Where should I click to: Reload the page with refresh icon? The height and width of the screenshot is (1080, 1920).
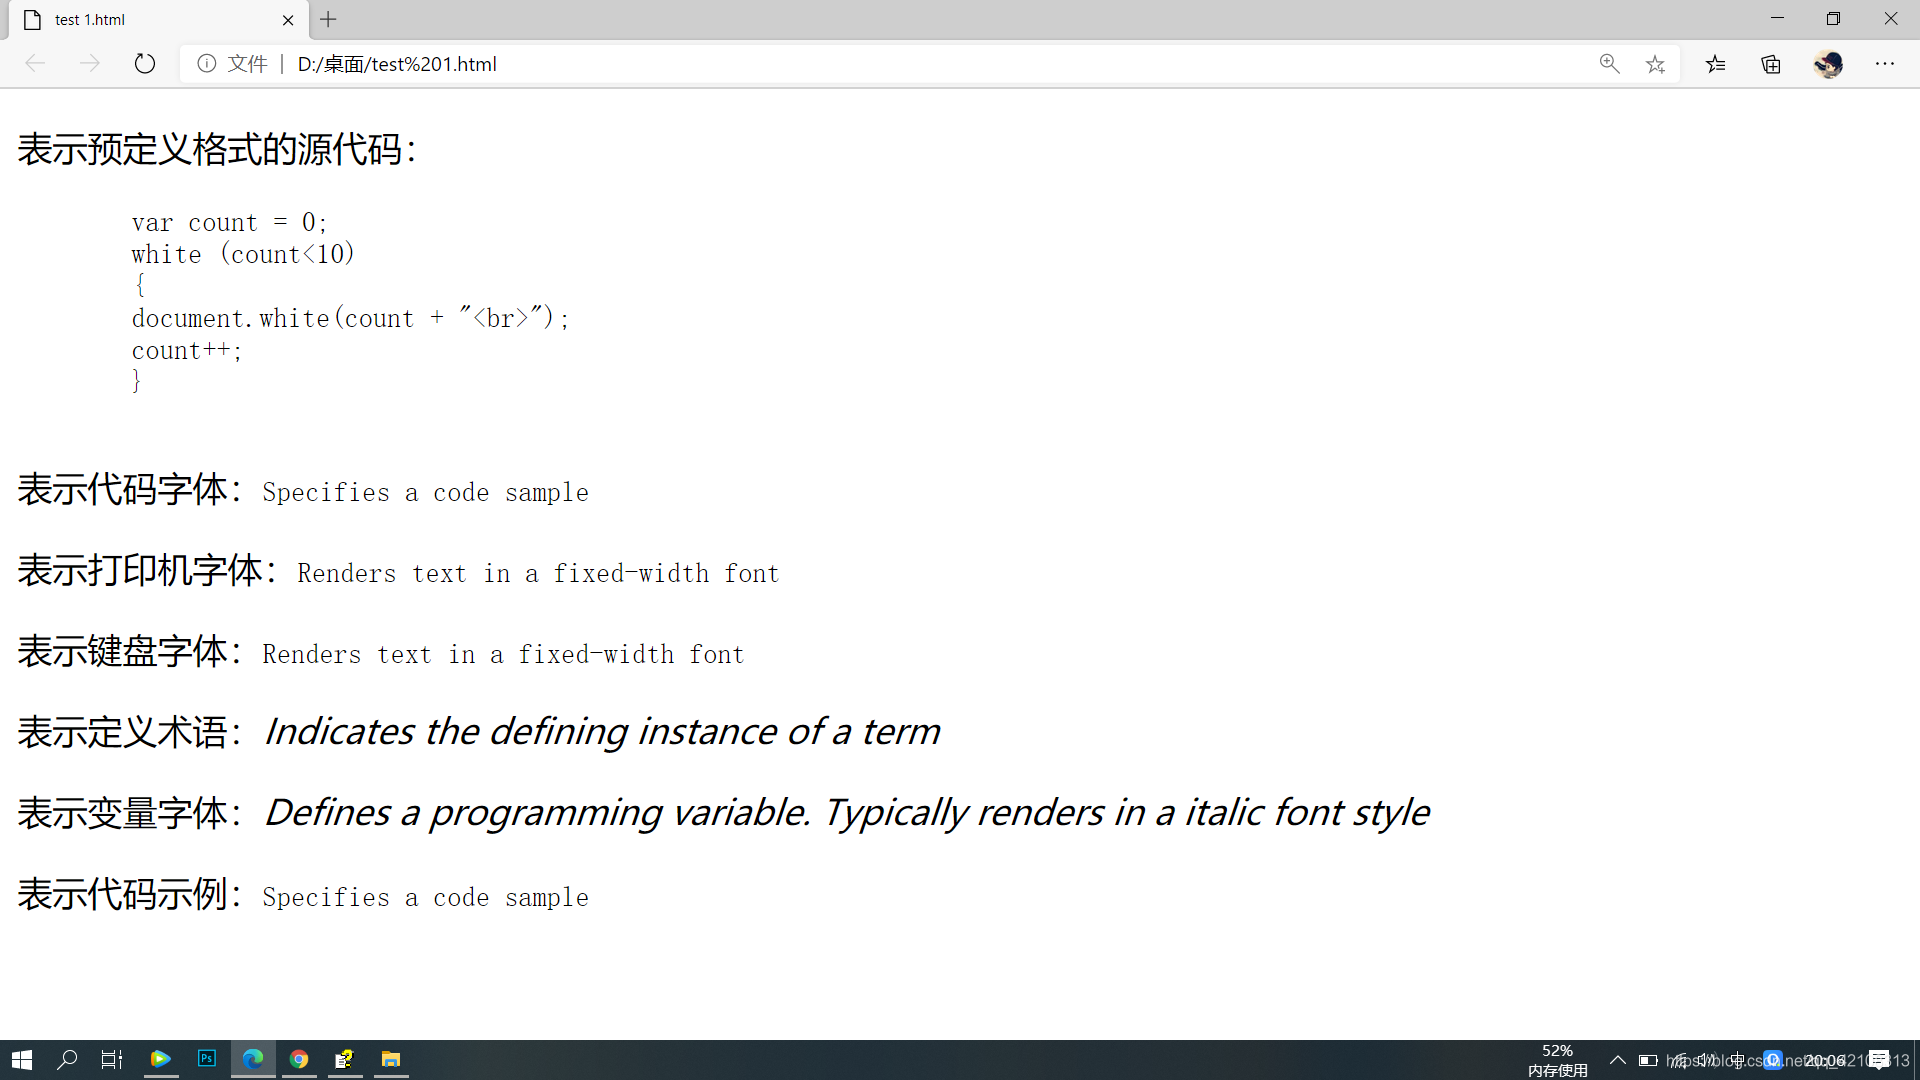(145, 64)
